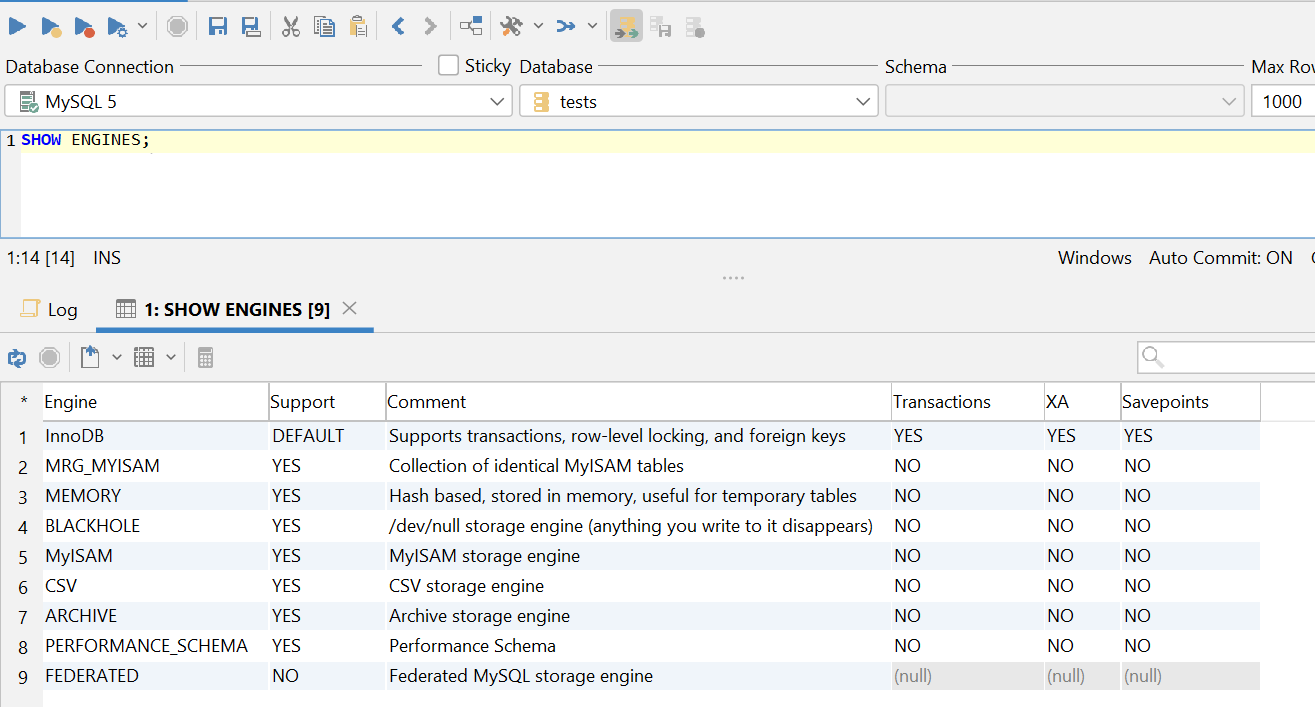Click the calculator icon in results toolbar

coord(205,357)
